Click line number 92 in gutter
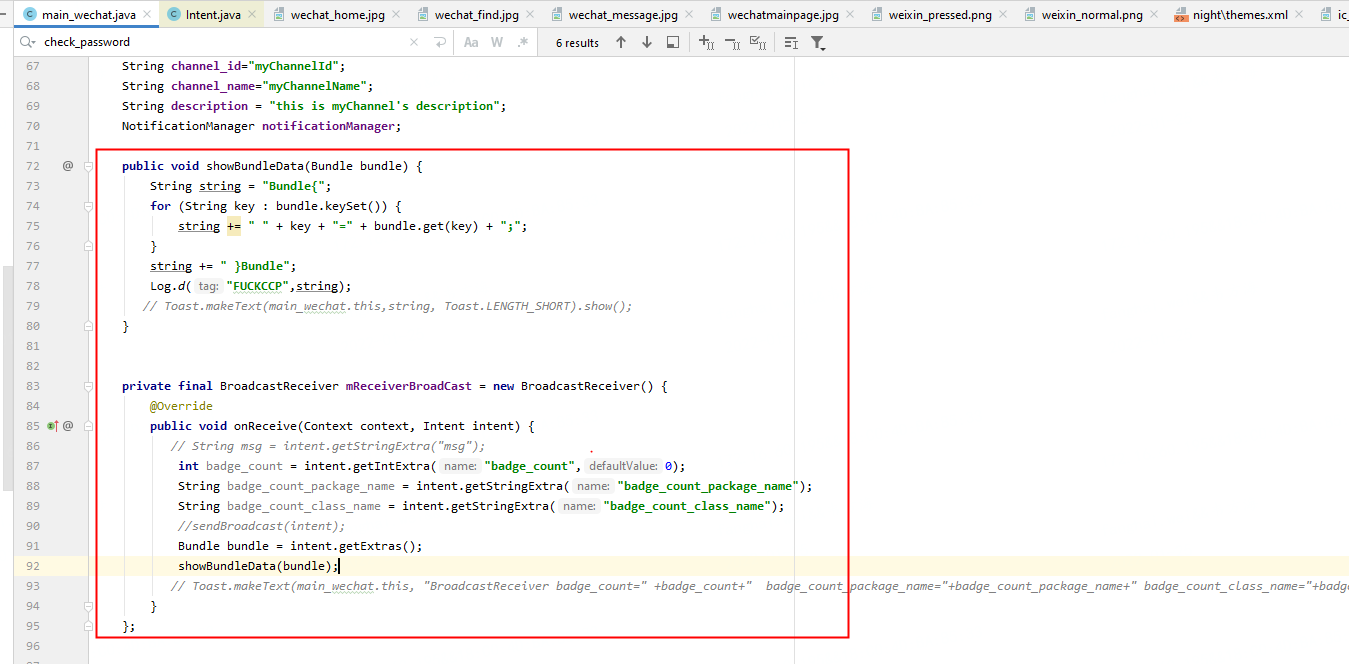This screenshot has height=664, width=1349. [x=33, y=566]
